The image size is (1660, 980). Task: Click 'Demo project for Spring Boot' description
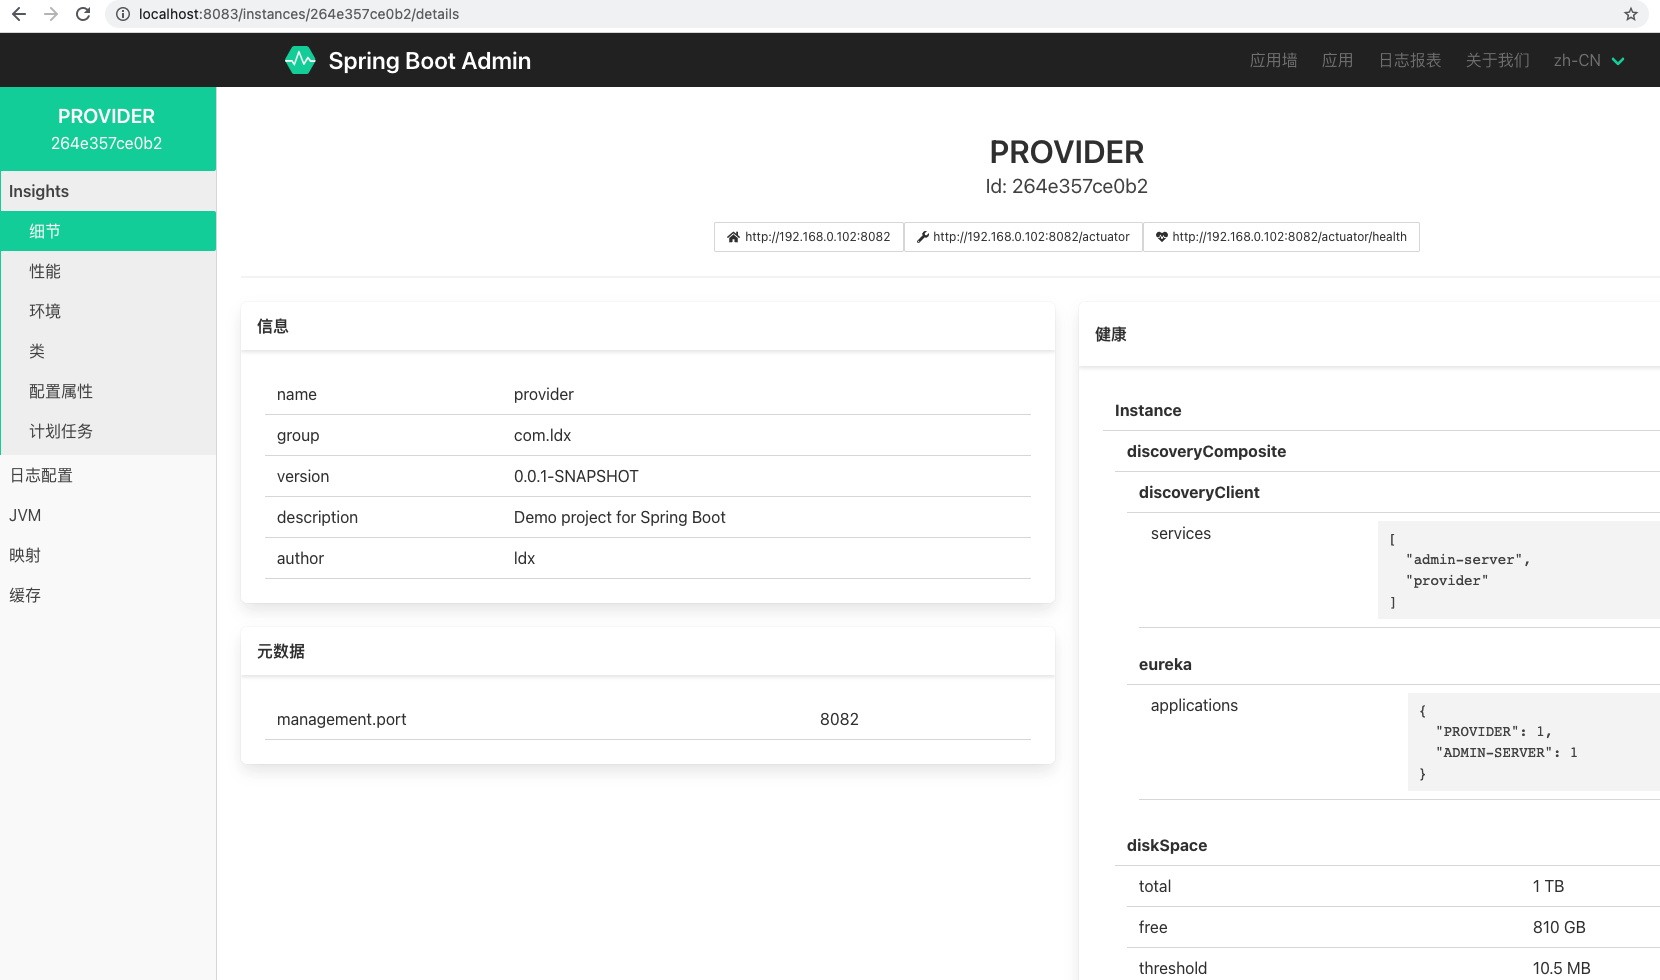(x=620, y=517)
